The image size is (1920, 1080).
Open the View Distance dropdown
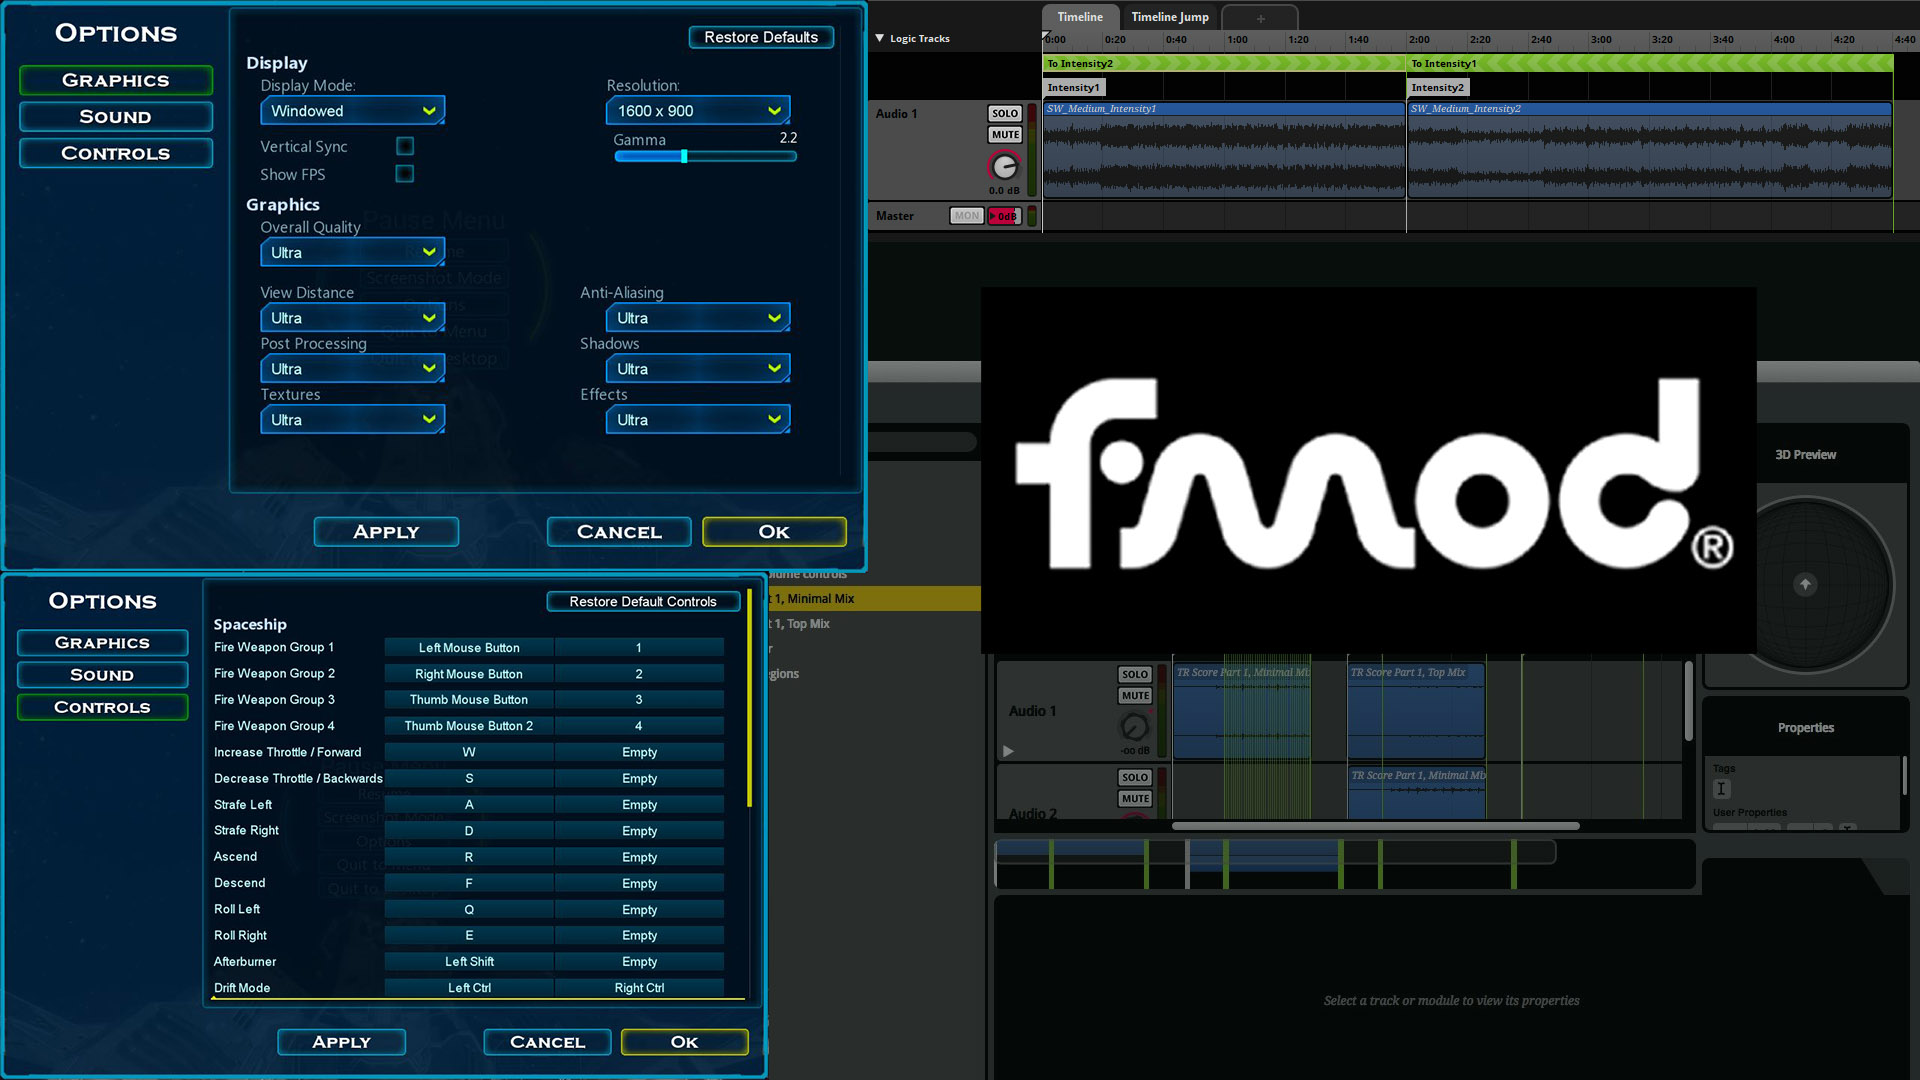[x=352, y=318]
